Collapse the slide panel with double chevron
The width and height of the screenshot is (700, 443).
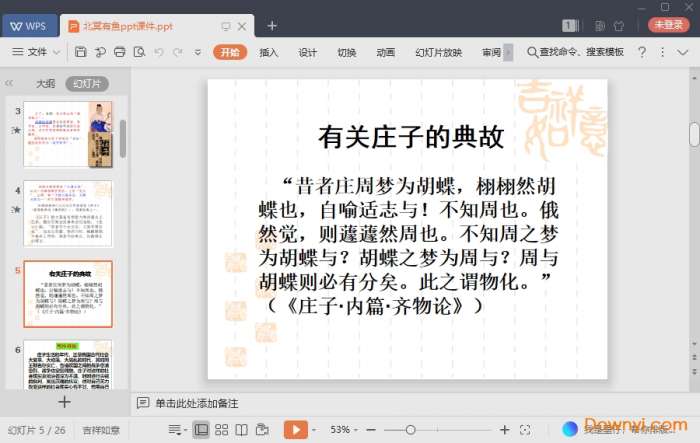(9, 83)
